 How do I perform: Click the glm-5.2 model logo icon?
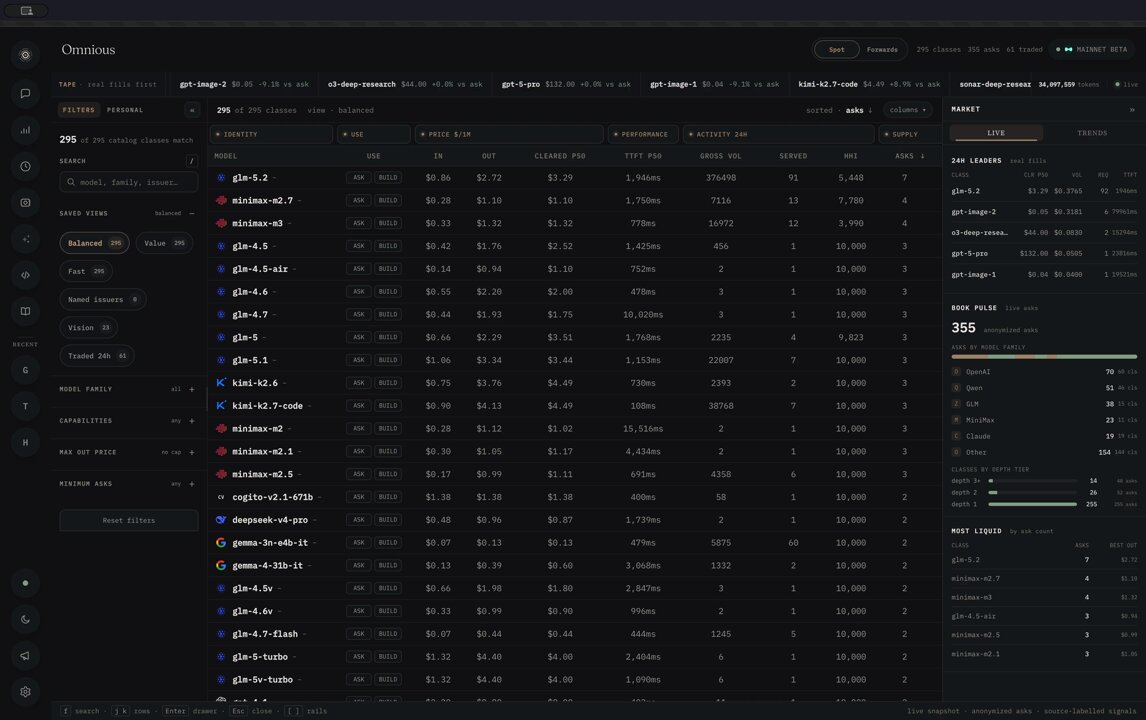pyautogui.click(x=221, y=178)
